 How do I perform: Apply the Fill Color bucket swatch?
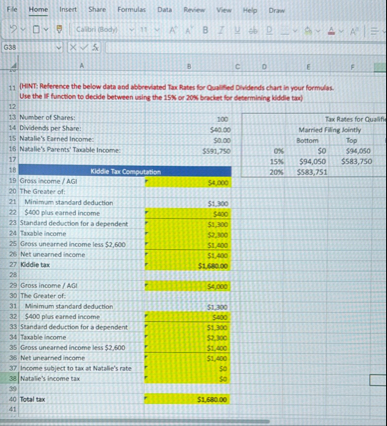click(x=309, y=31)
